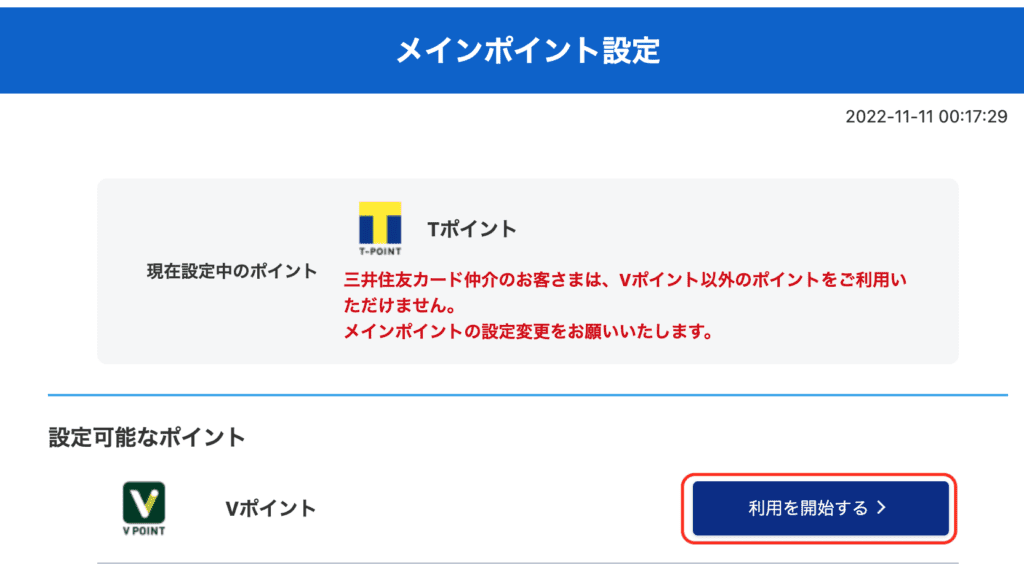Viewport: 1024px width, 581px height.
Task: Click the blue horizontal divider line
Action: [x=528, y=395]
